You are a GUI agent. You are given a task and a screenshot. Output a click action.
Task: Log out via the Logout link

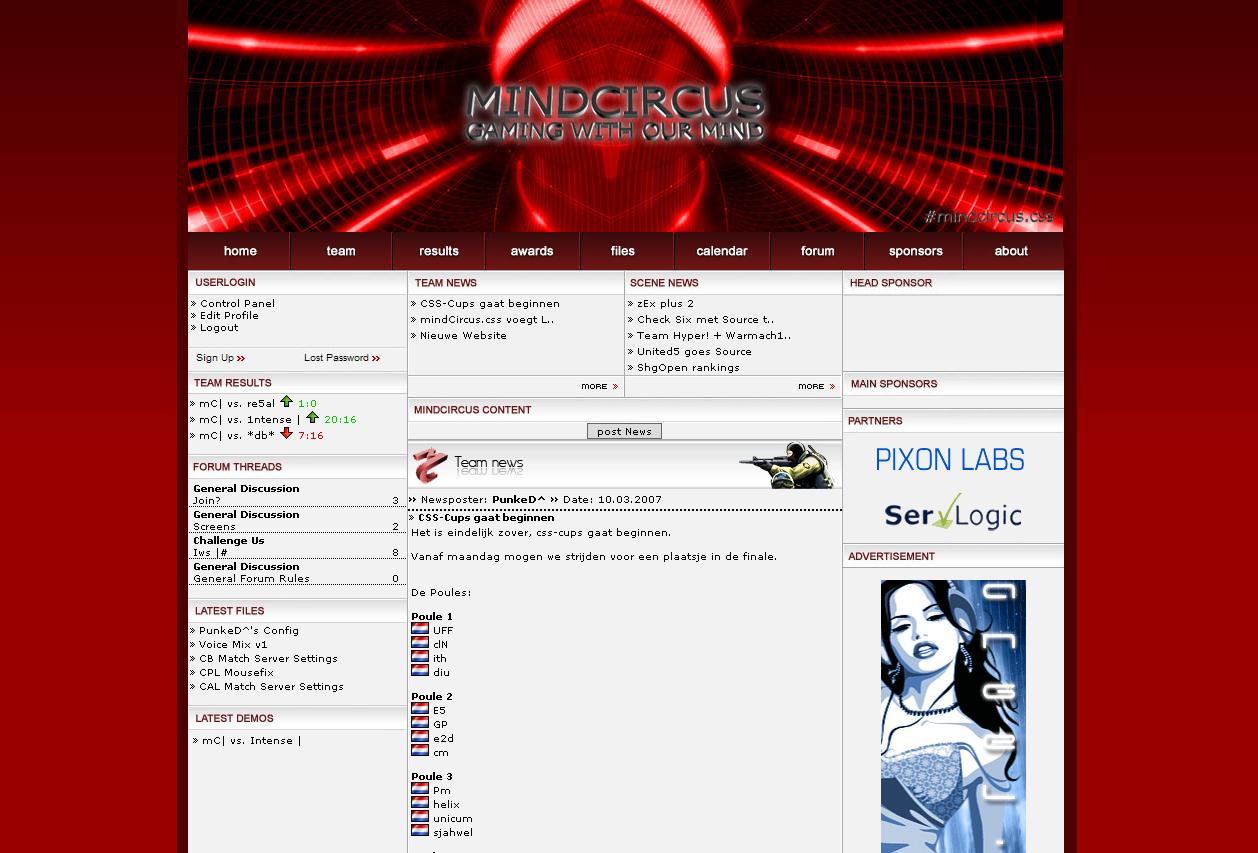[219, 328]
